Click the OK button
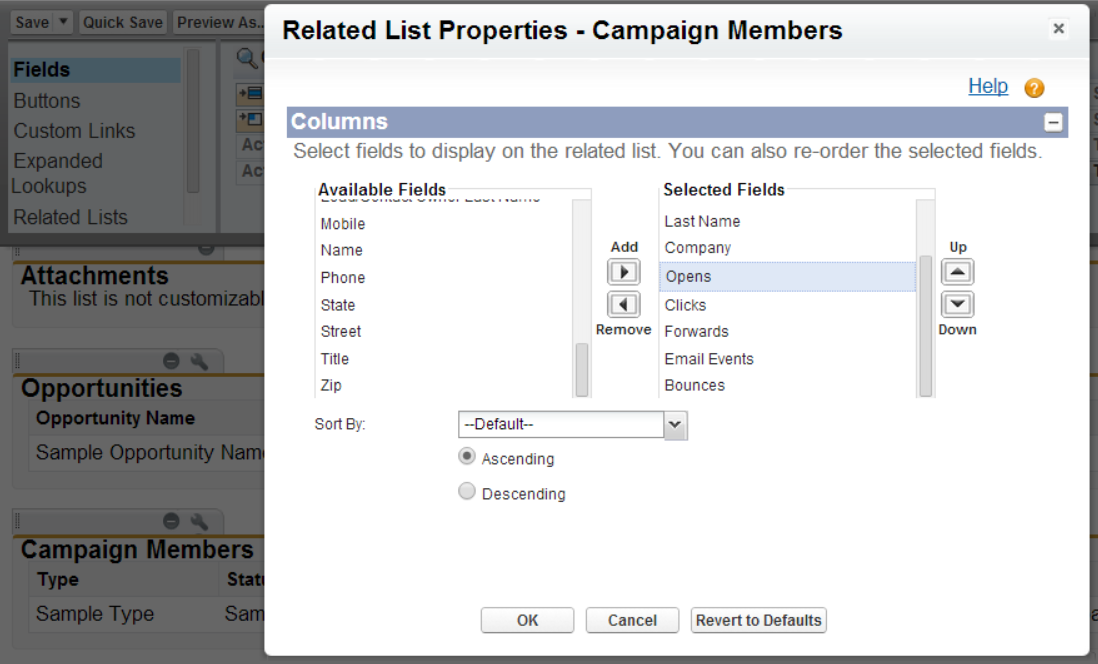This screenshot has height=664, width=1098. pos(527,620)
